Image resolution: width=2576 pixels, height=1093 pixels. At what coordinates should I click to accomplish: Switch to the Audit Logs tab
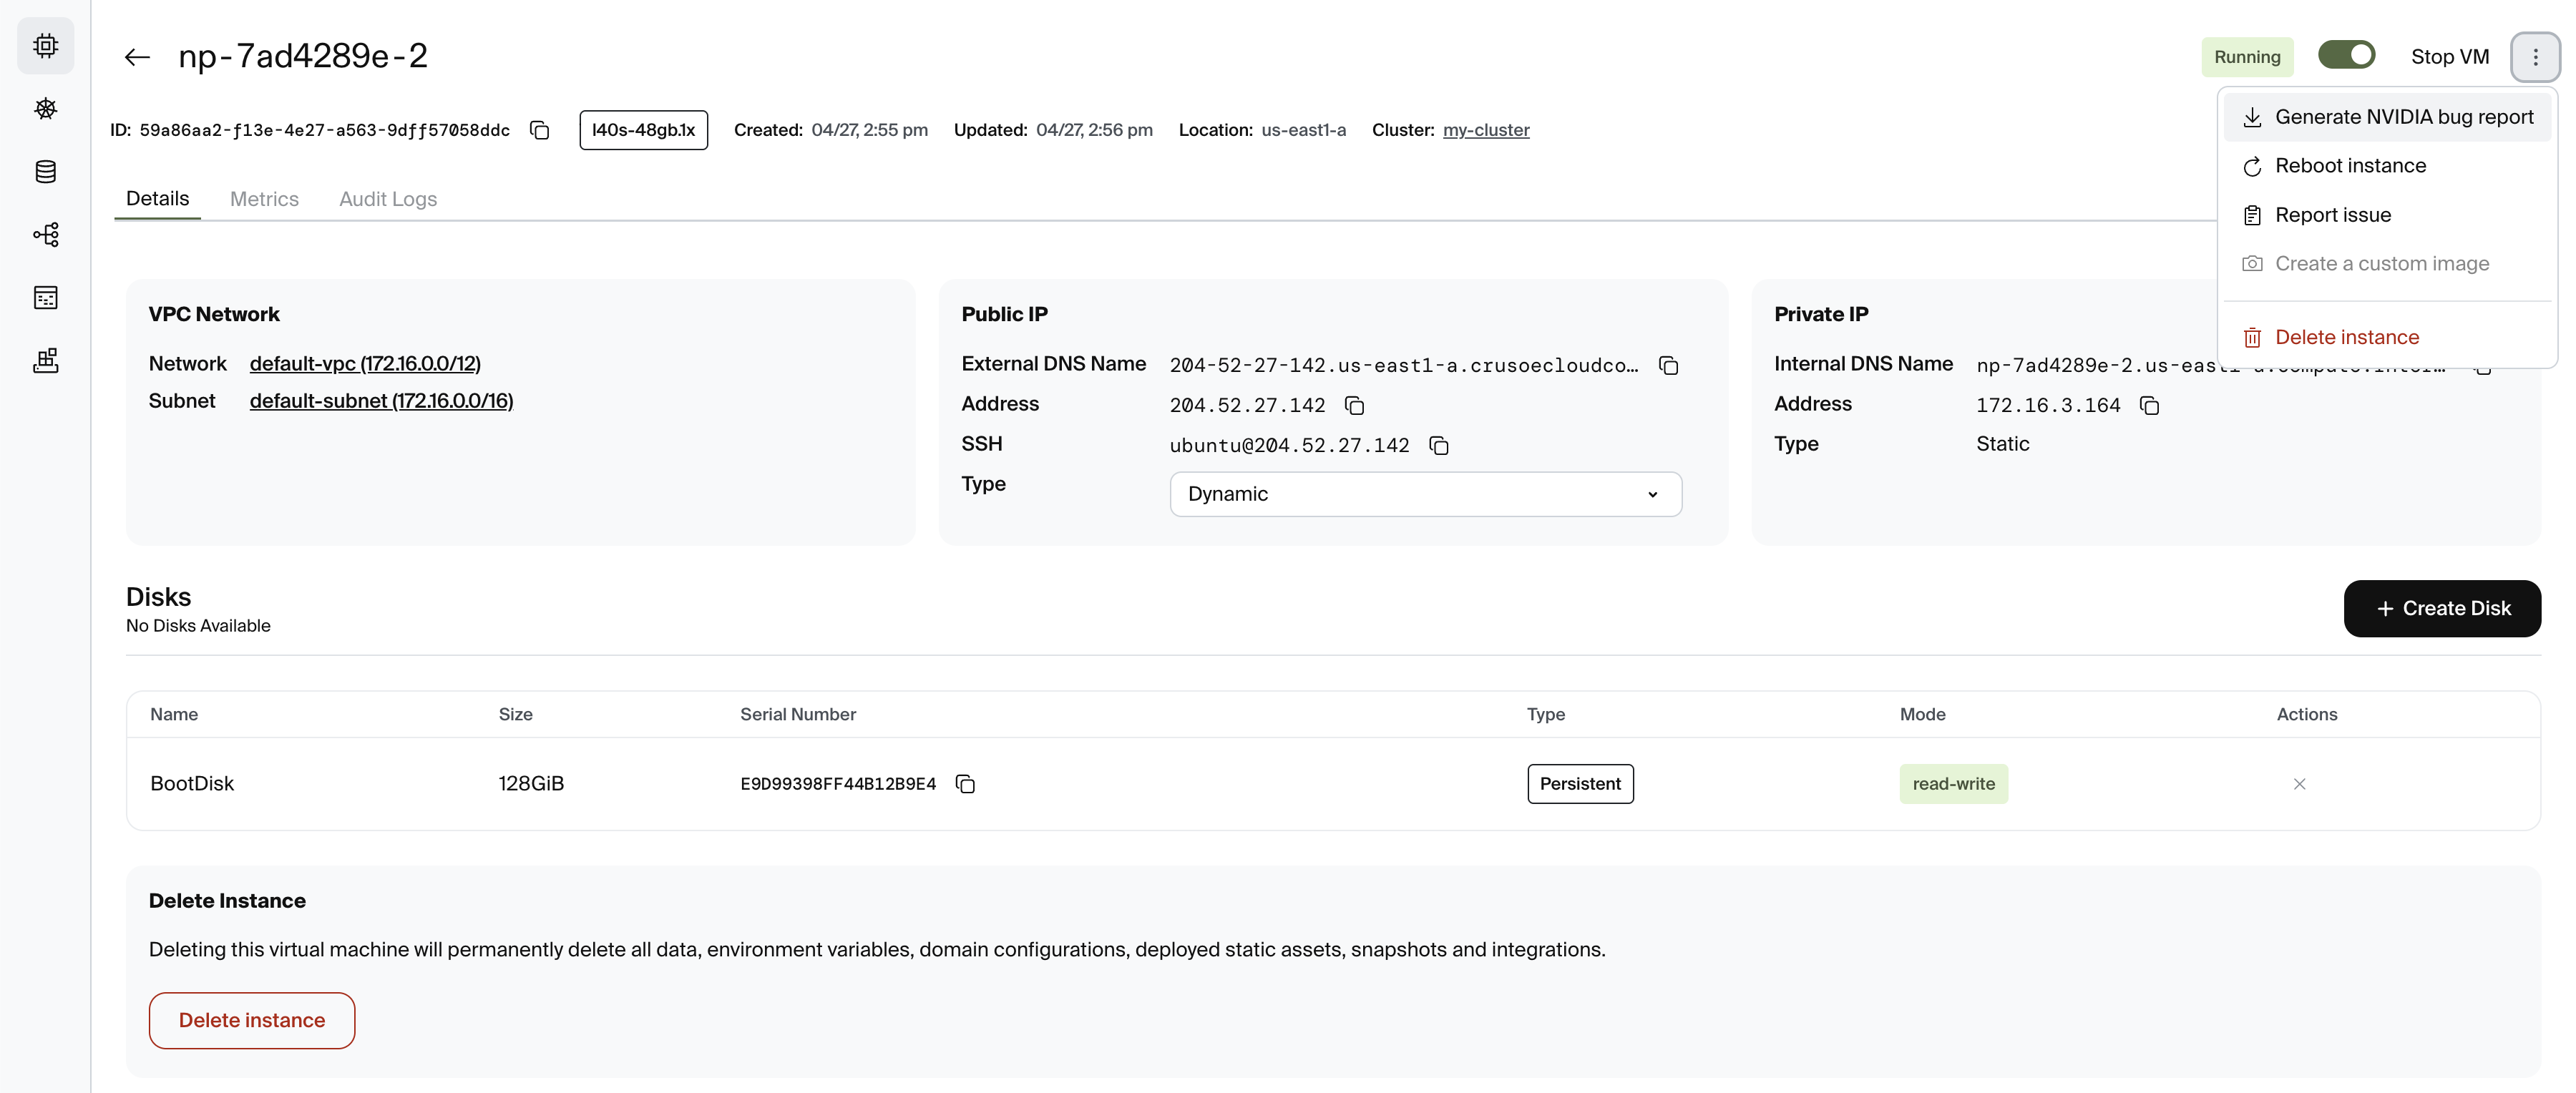click(388, 199)
